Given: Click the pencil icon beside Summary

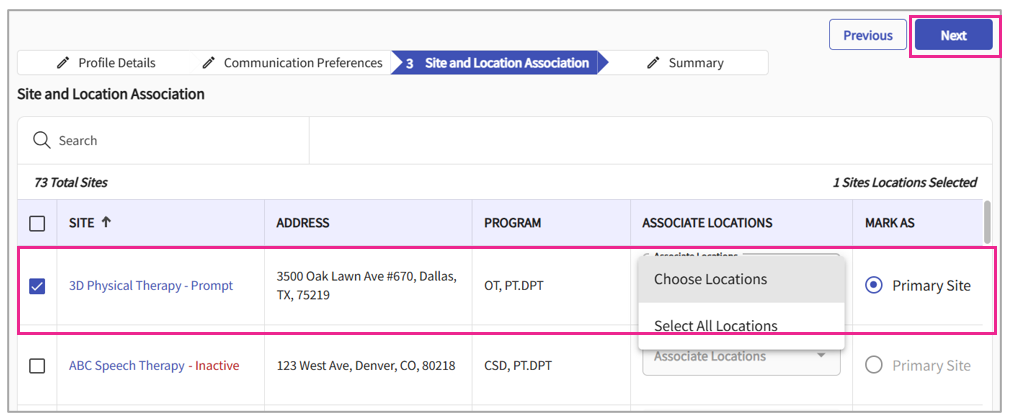Looking at the screenshot, I should pyautogui.click(x=654, y=63).
